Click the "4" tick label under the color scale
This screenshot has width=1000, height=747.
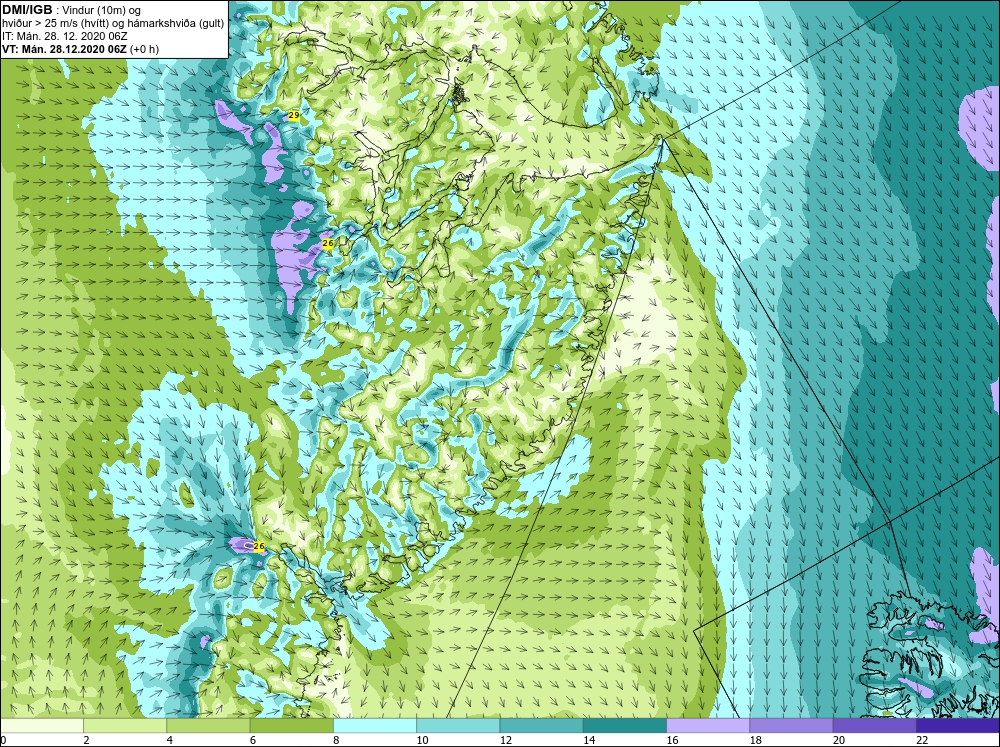click(x=170, y=740)
